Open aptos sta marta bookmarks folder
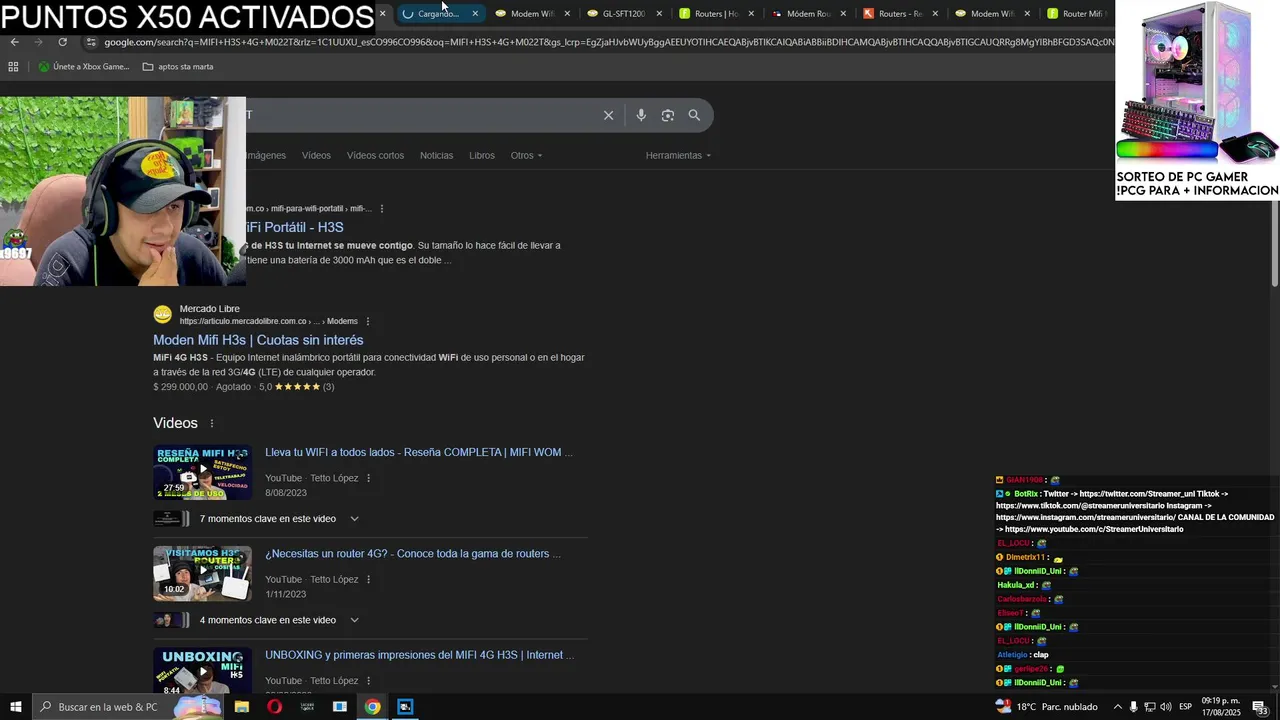 coord(178,67)
